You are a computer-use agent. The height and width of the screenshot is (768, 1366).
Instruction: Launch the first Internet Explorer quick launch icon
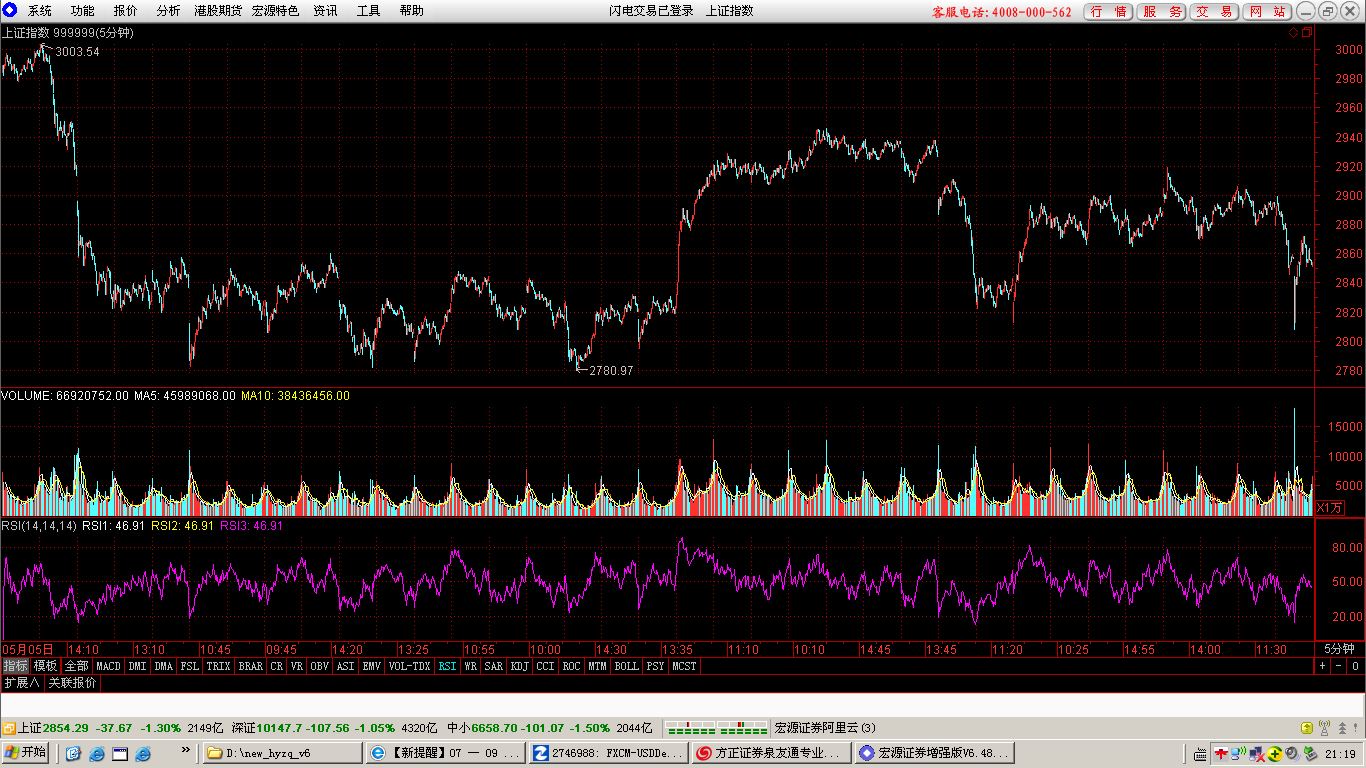pos(97,753)
